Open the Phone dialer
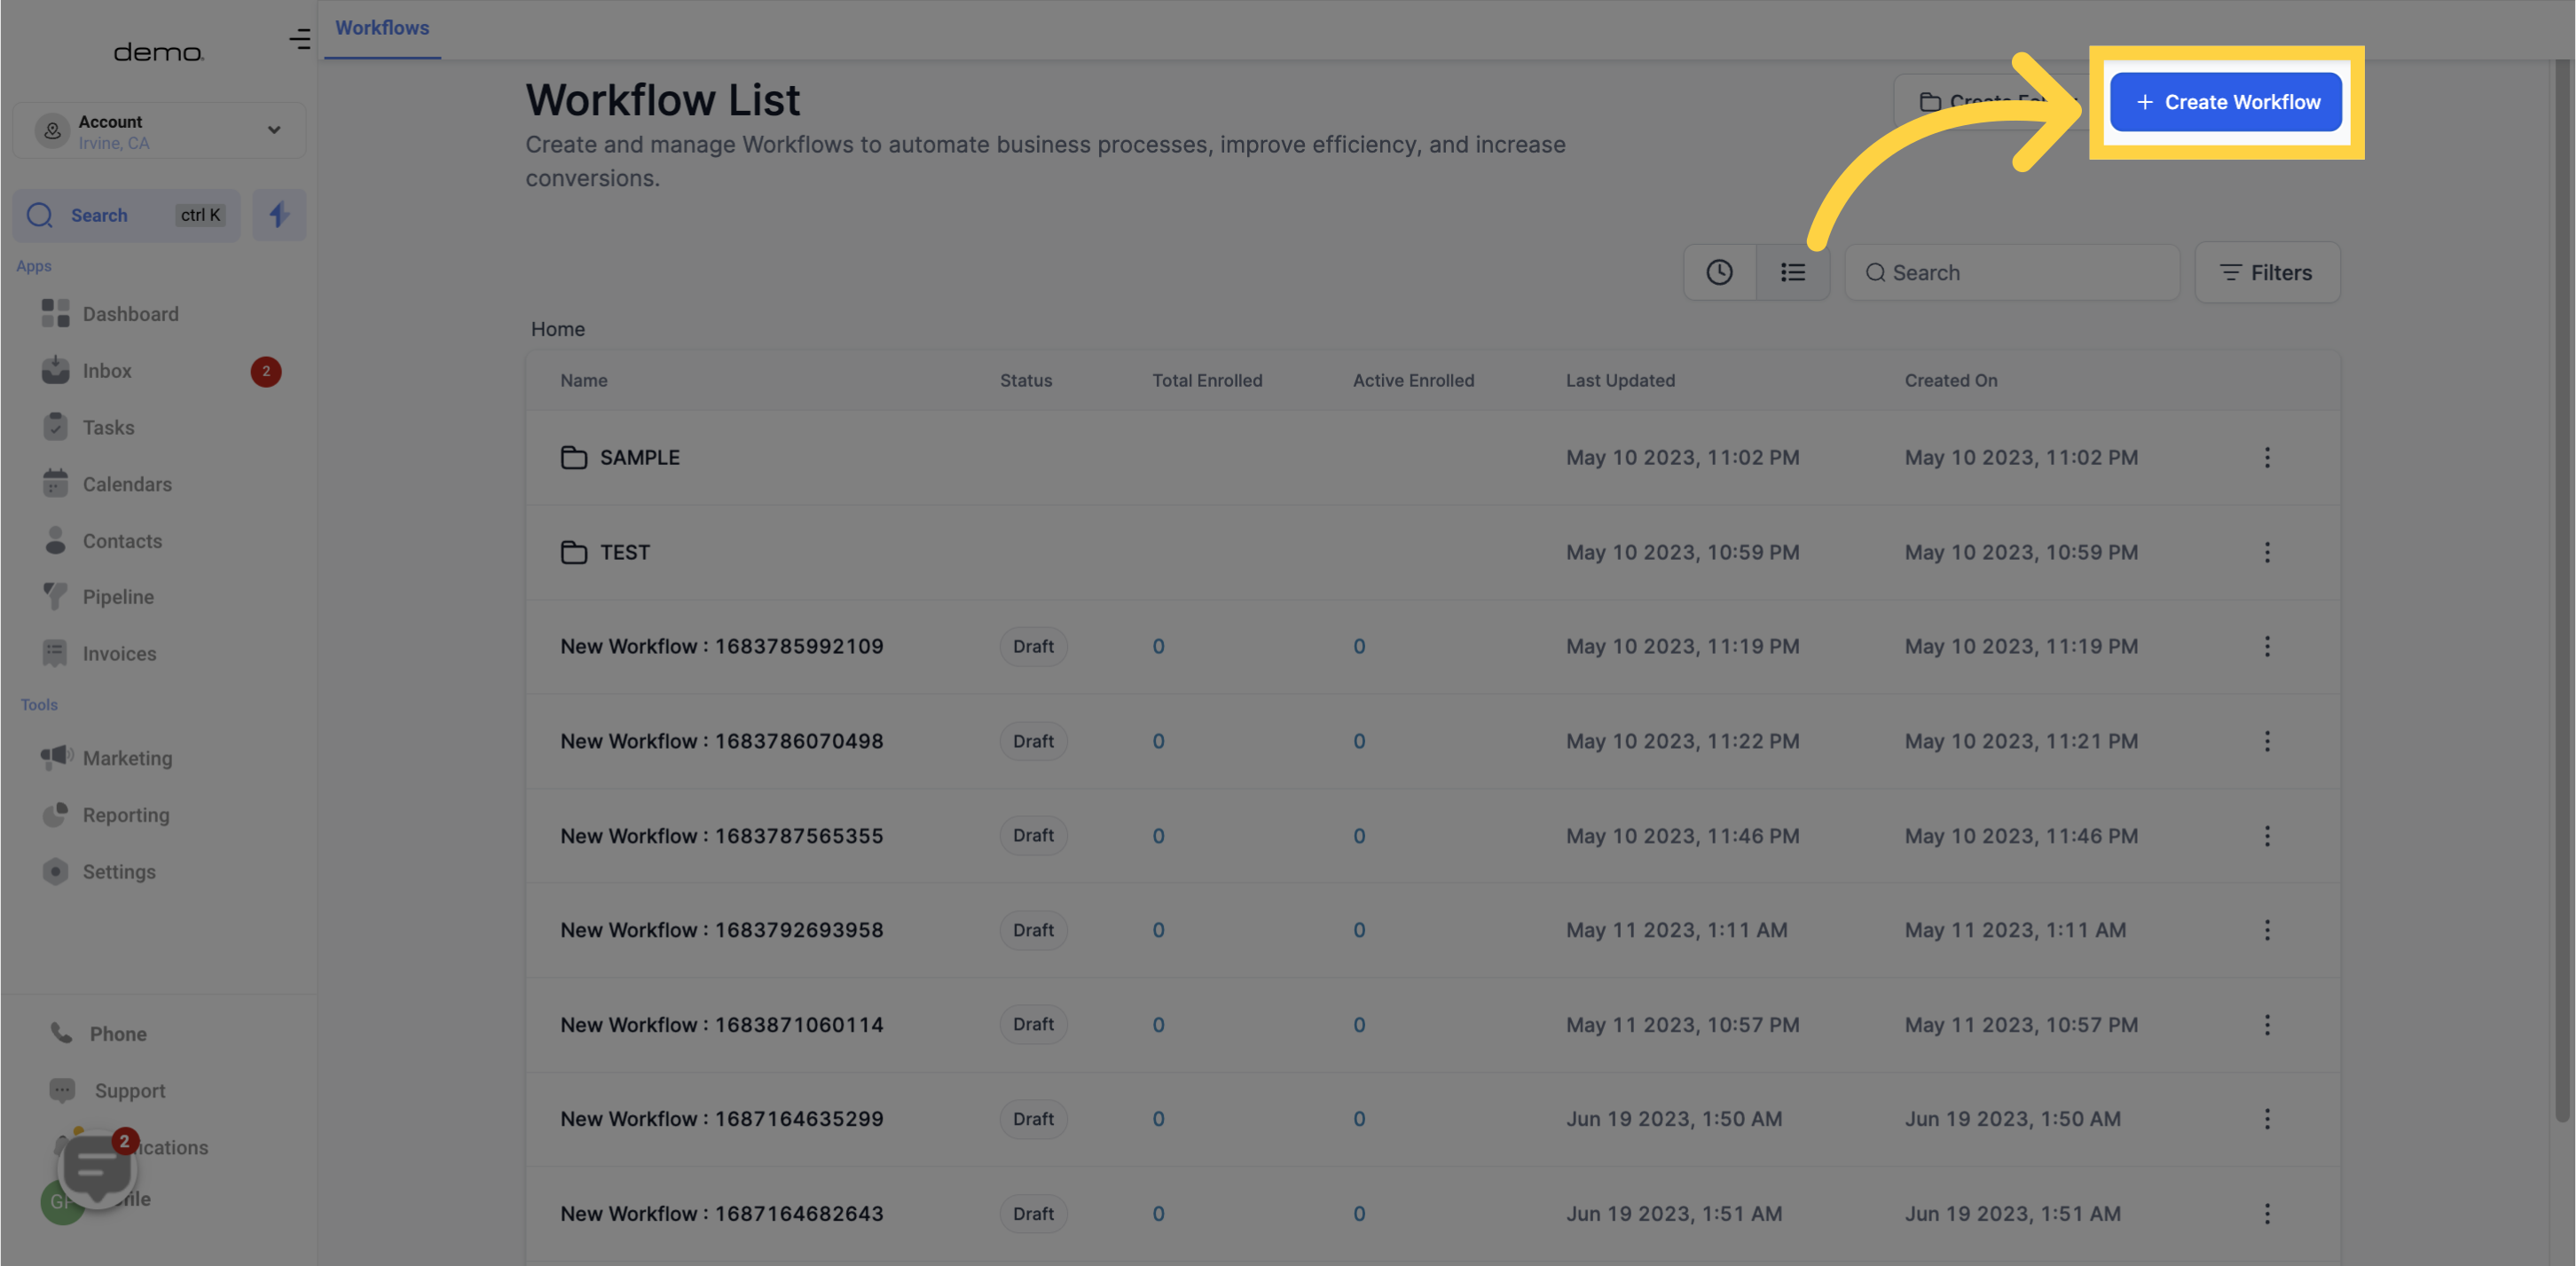Viewport: 2576px width, 1266px height. pos(117,1034)
